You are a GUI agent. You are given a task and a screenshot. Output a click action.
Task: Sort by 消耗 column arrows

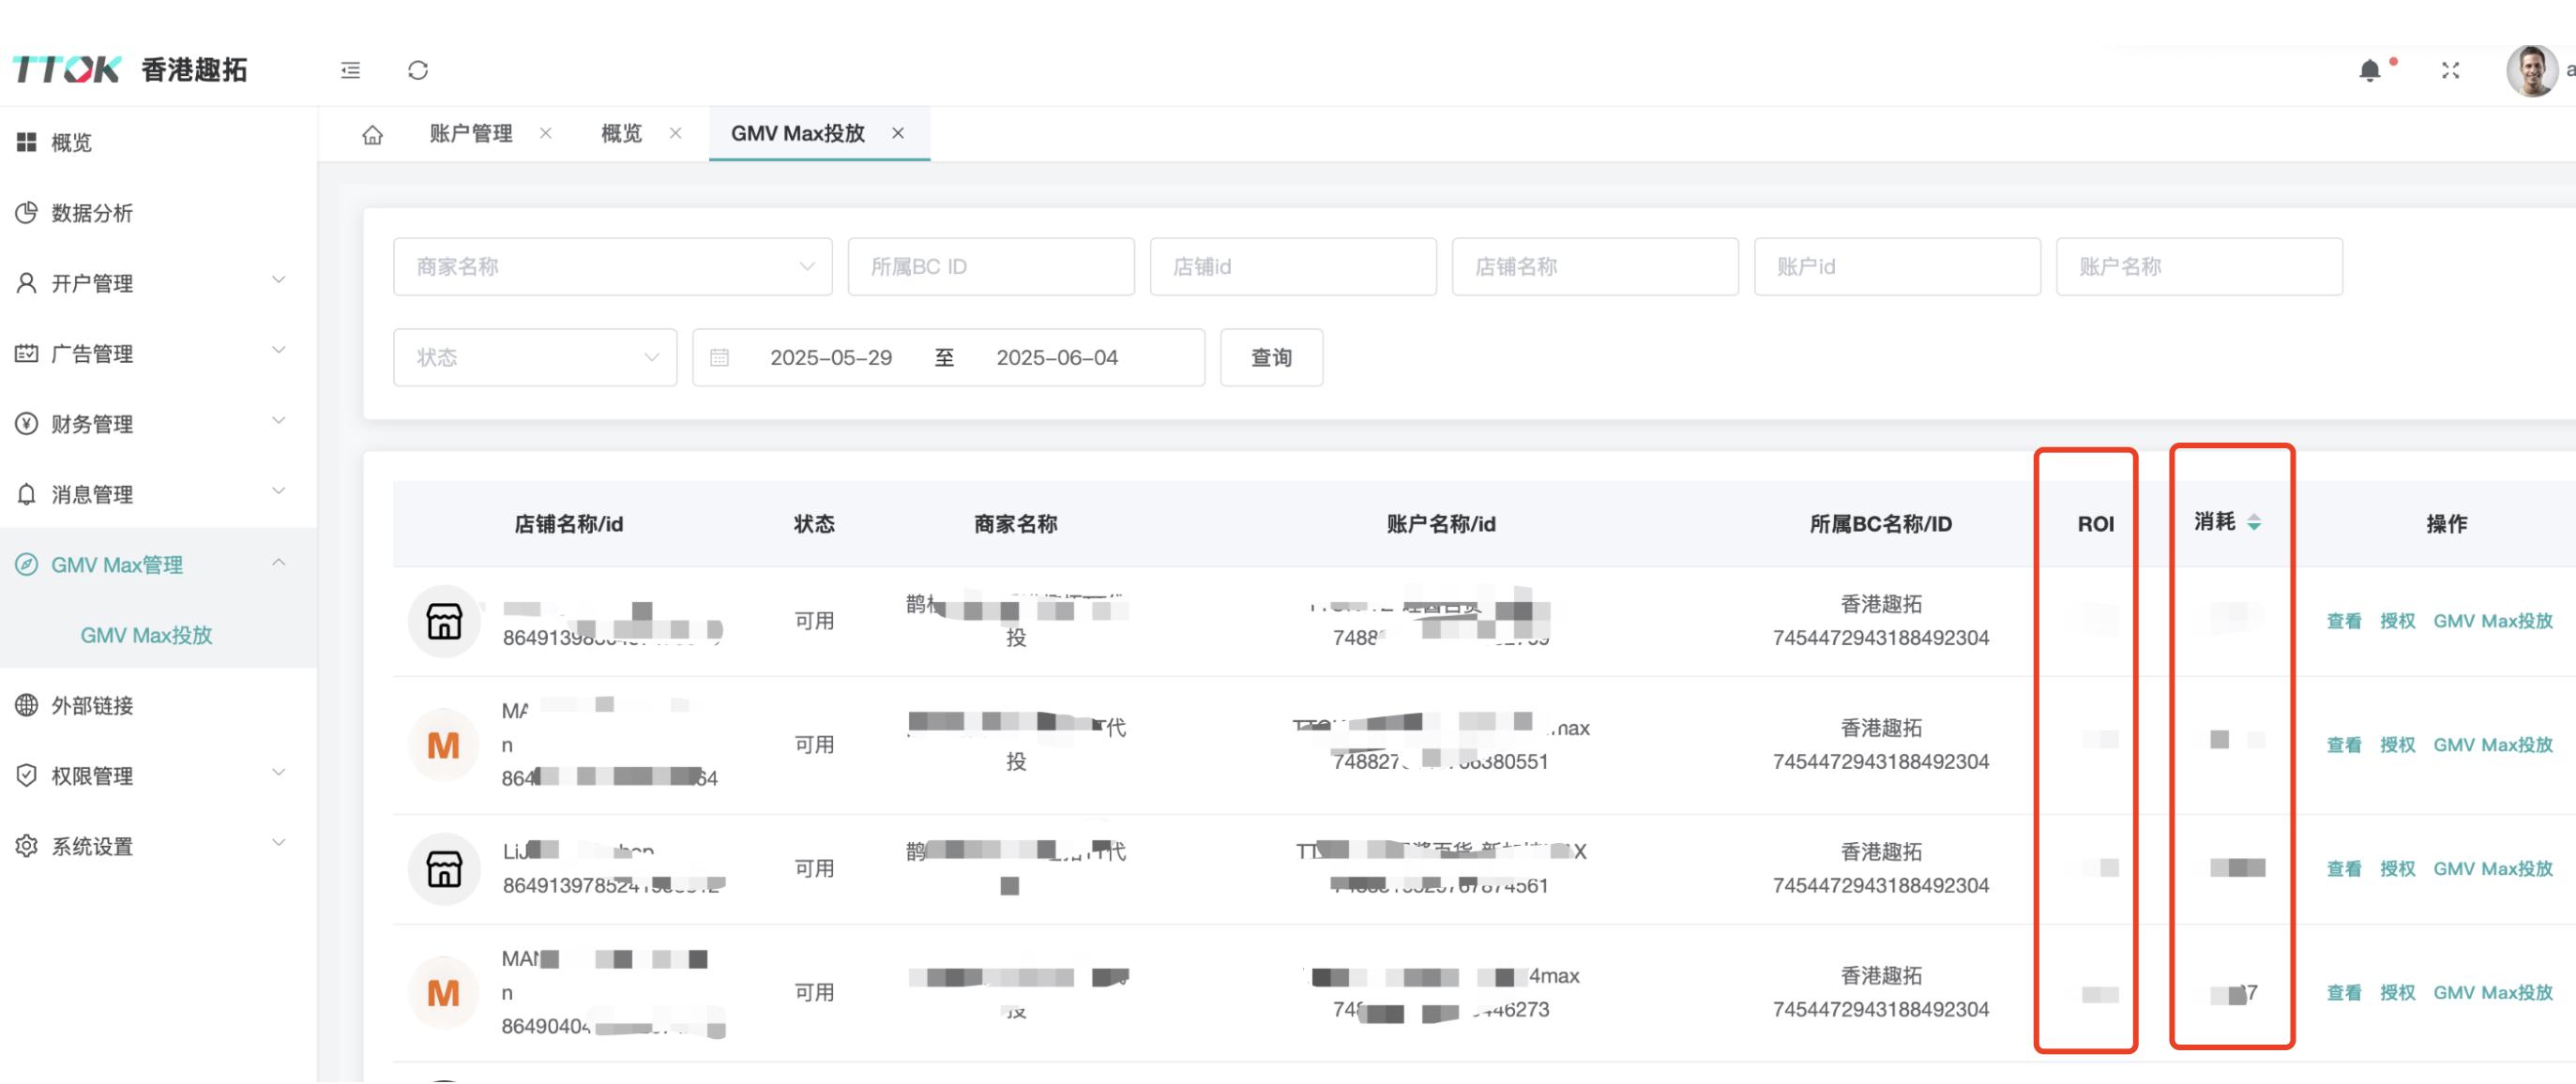(x=2253, y=522)
